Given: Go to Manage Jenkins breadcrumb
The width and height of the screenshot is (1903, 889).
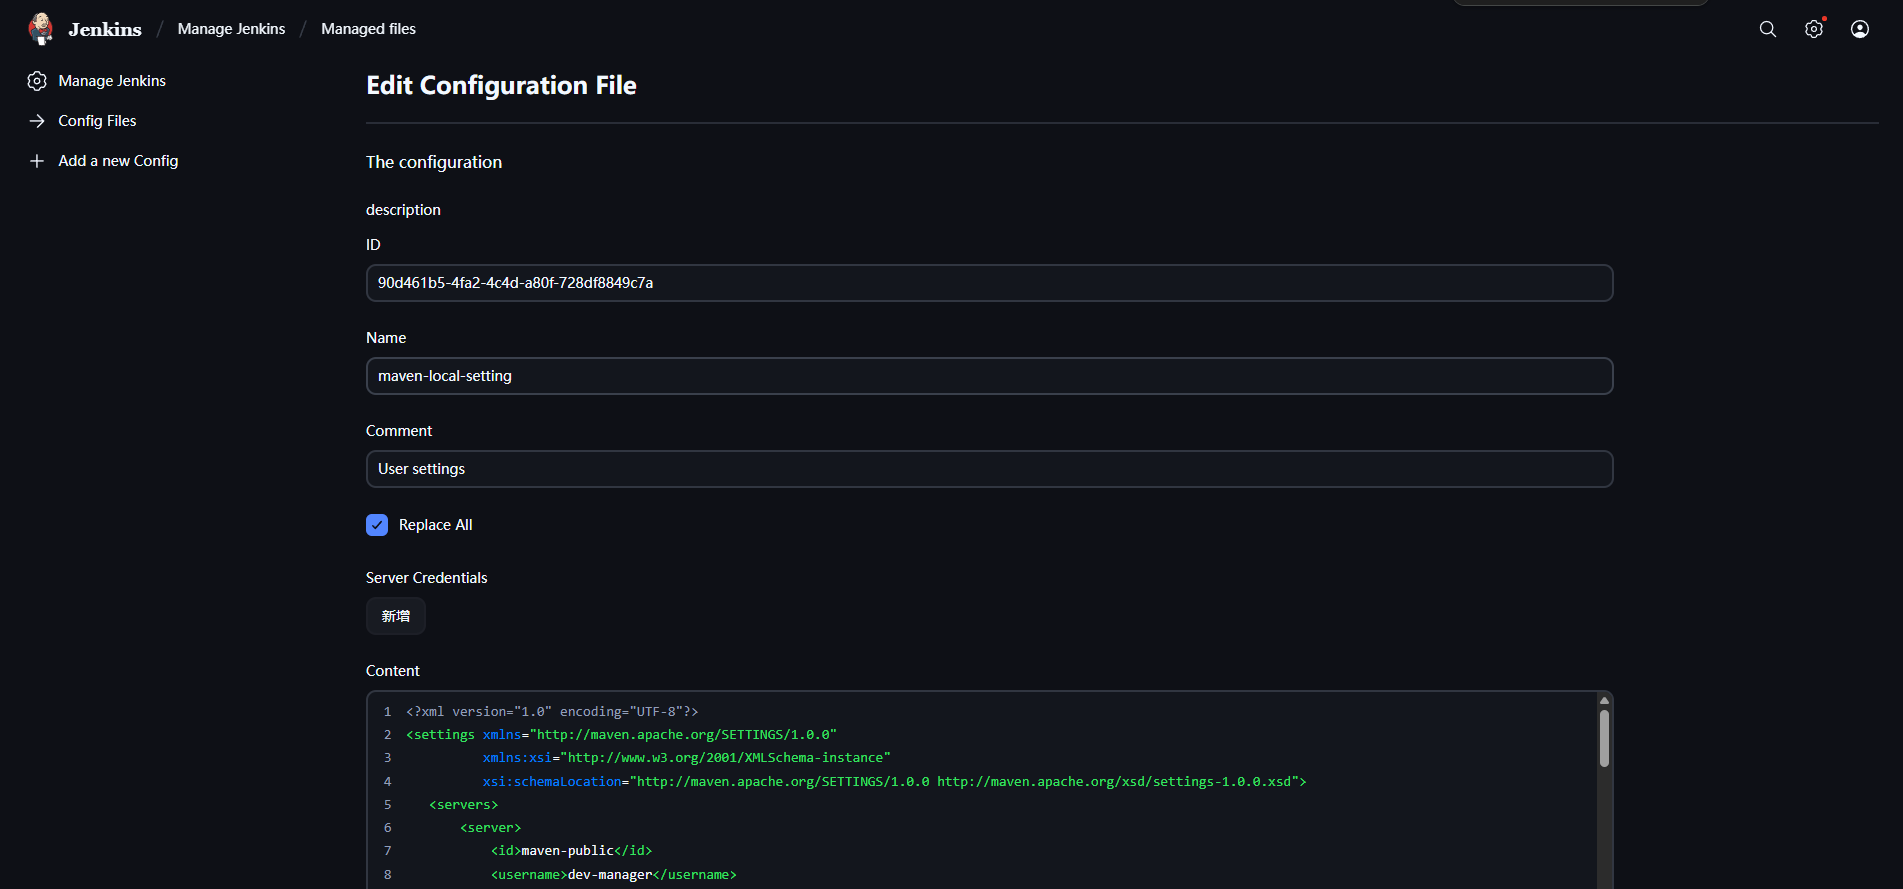Looking at the screenshot, I should [231, 29].
